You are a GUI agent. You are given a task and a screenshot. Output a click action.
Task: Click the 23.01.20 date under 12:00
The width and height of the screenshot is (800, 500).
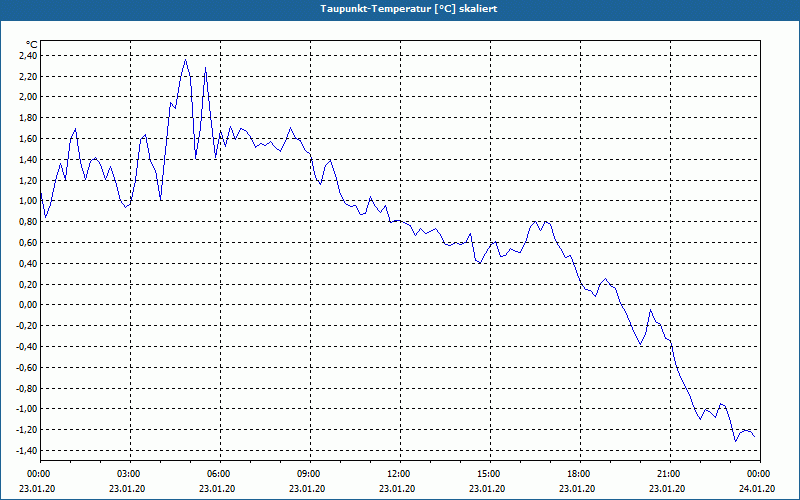click(397, 489)
